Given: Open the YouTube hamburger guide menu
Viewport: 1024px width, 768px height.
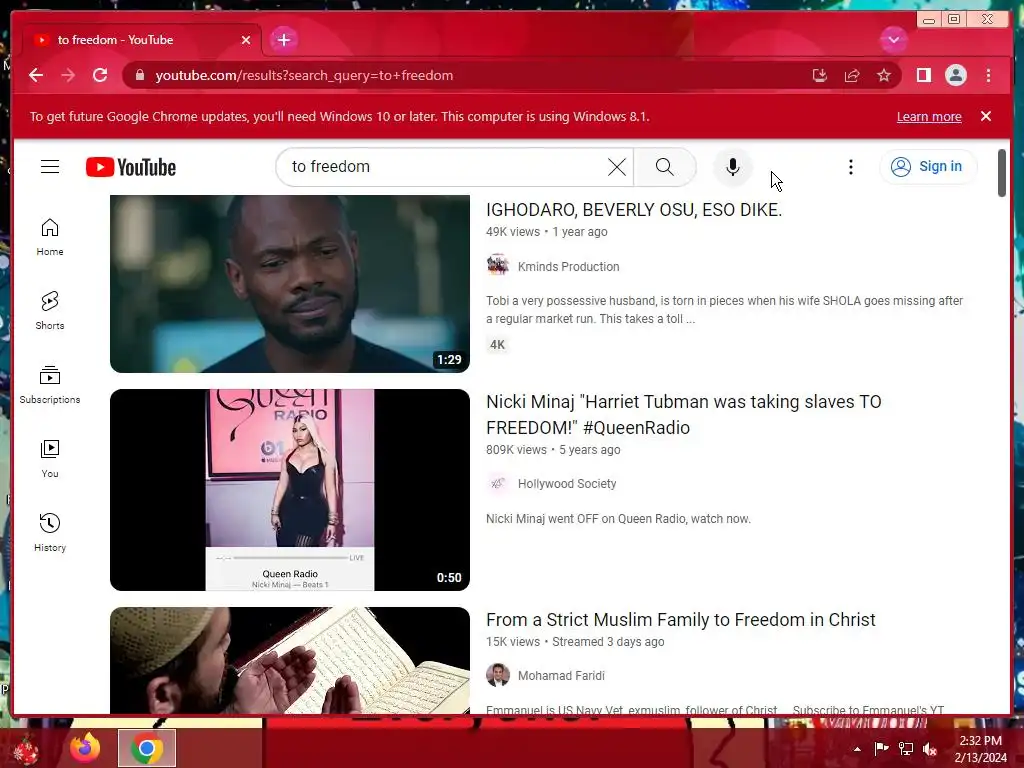Looking at the screenshot, I should [x=50, y=167].
